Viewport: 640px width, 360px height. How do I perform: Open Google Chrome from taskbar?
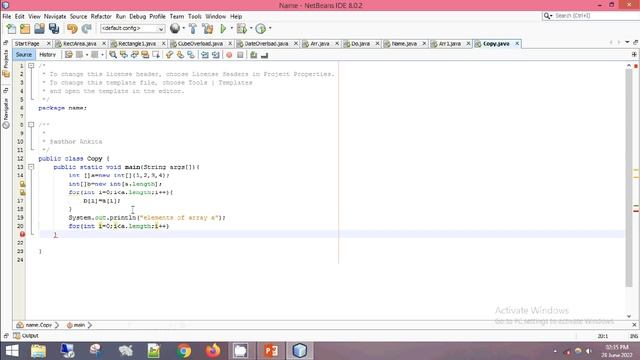[x=184, y=351]
